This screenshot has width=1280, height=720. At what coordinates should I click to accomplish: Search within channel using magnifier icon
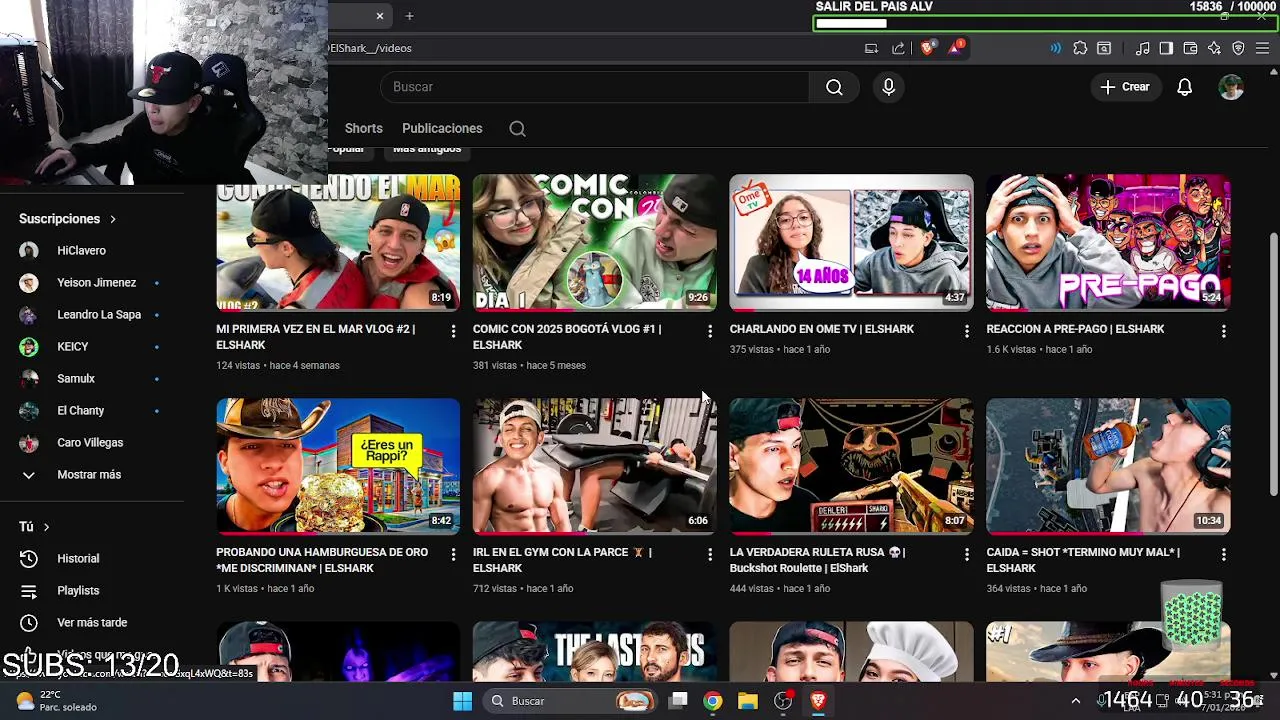517,129
